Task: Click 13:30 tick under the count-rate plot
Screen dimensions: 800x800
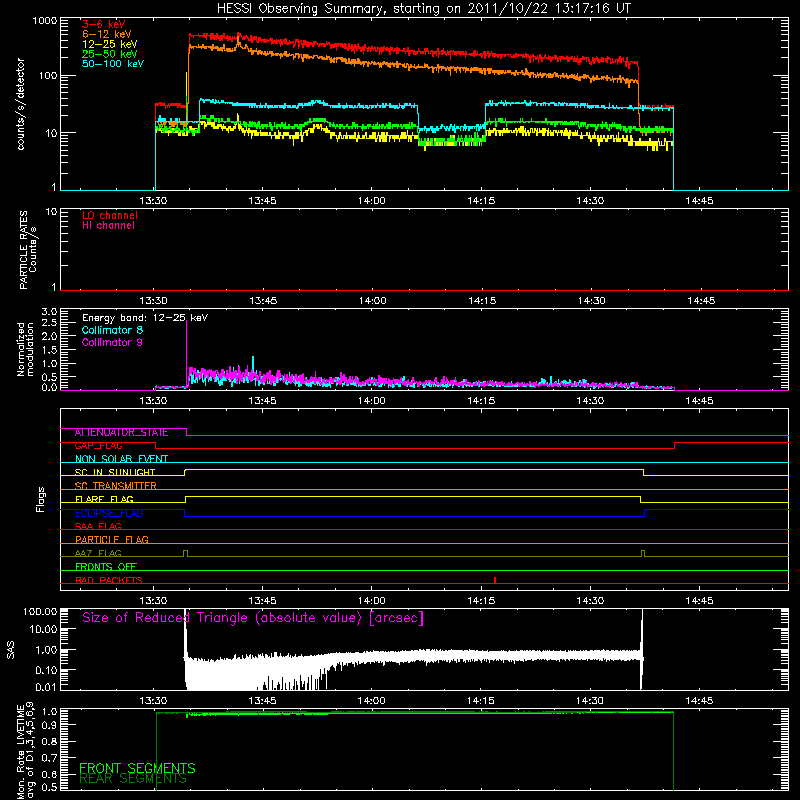Action: coord(153,201)
